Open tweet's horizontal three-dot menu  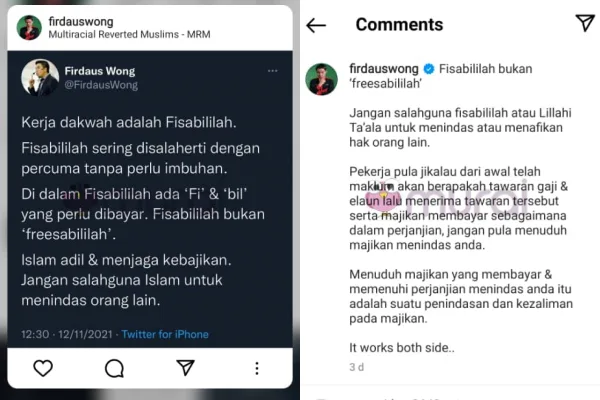(x=272, y=71)
